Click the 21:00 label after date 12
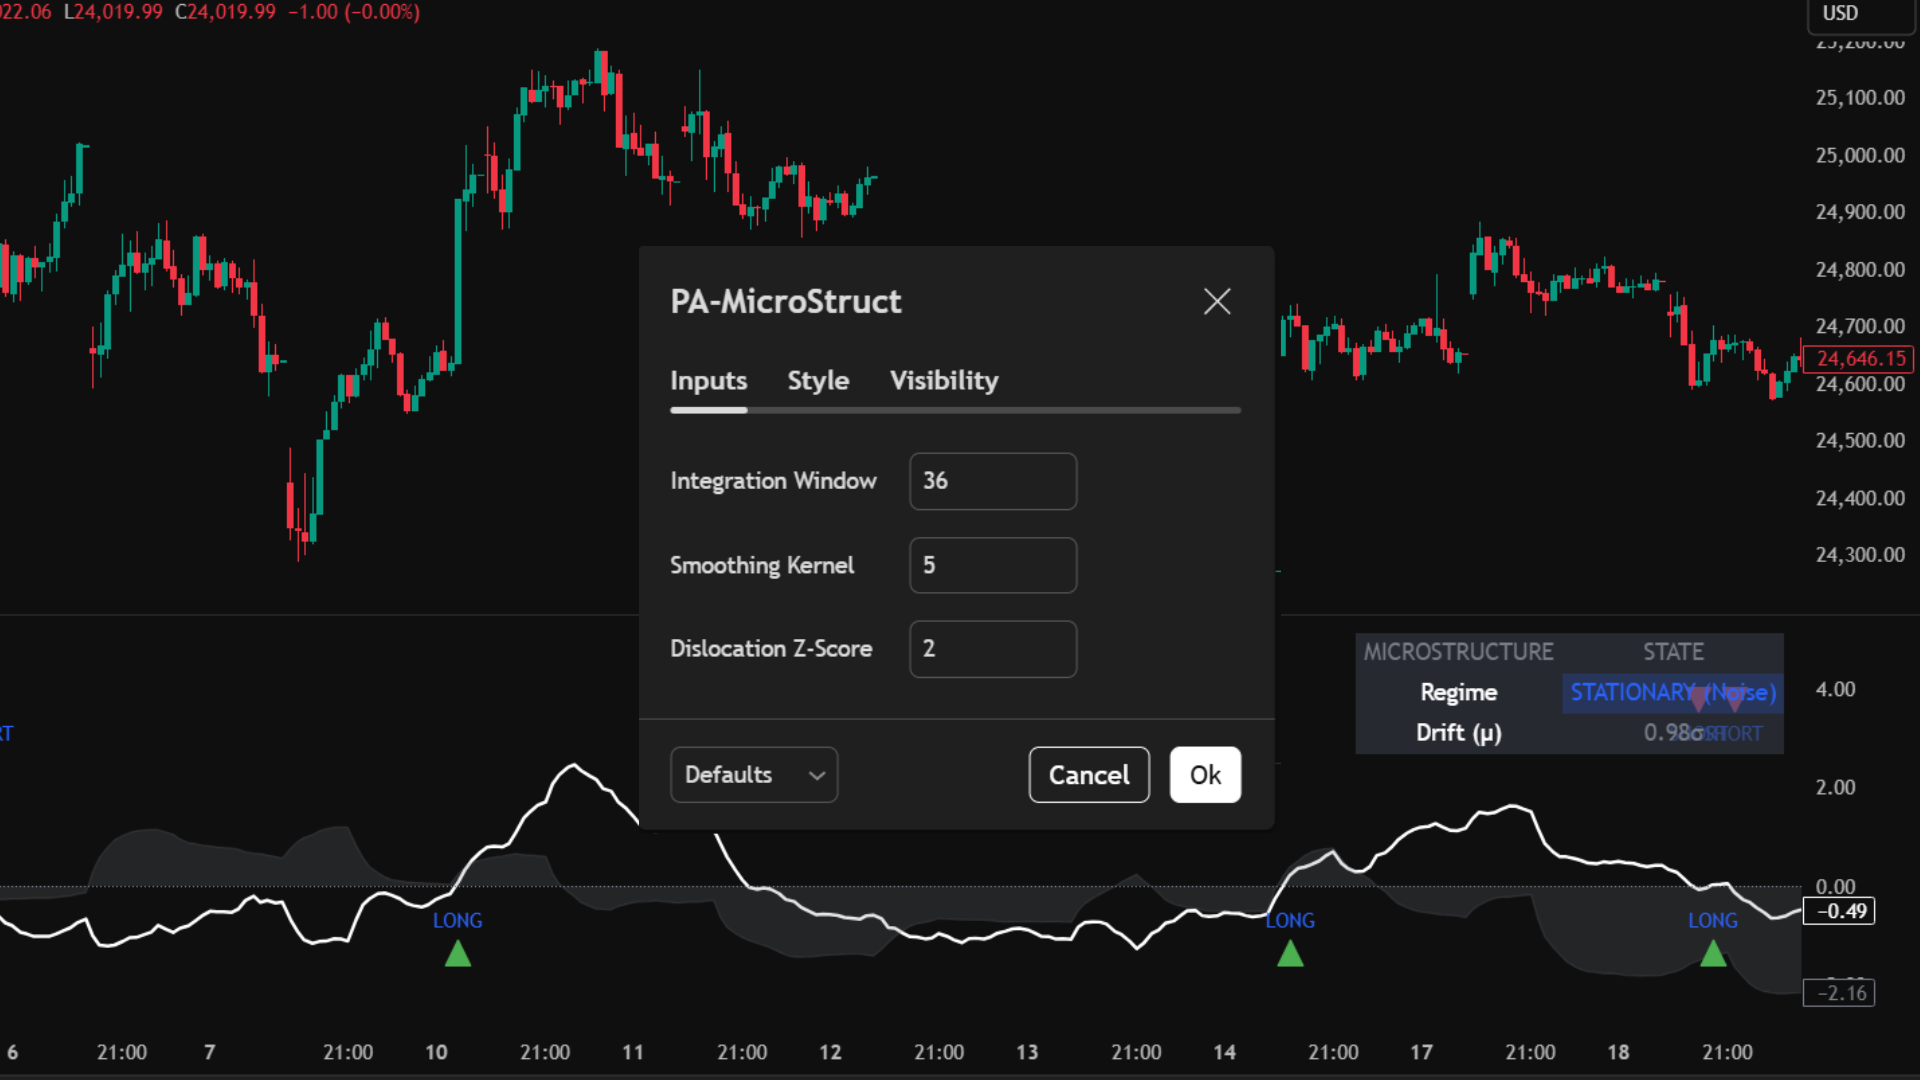Viewport: 1920px width, 1080px height. pos(938,1052)
